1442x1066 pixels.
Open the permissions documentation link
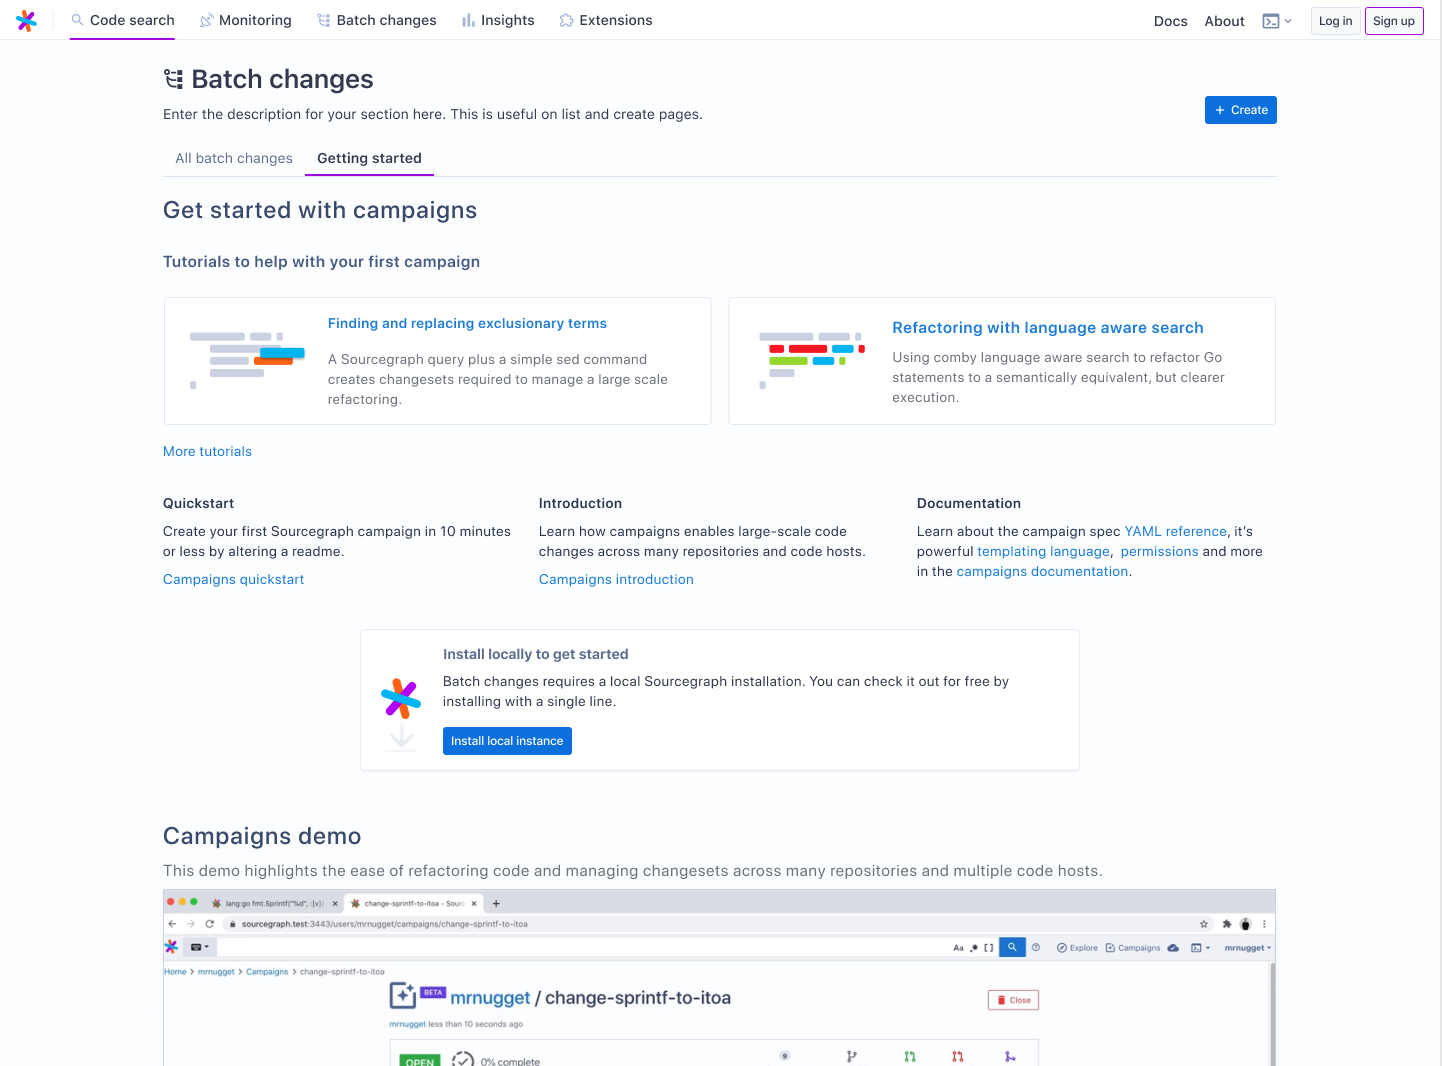point(1159,551)
